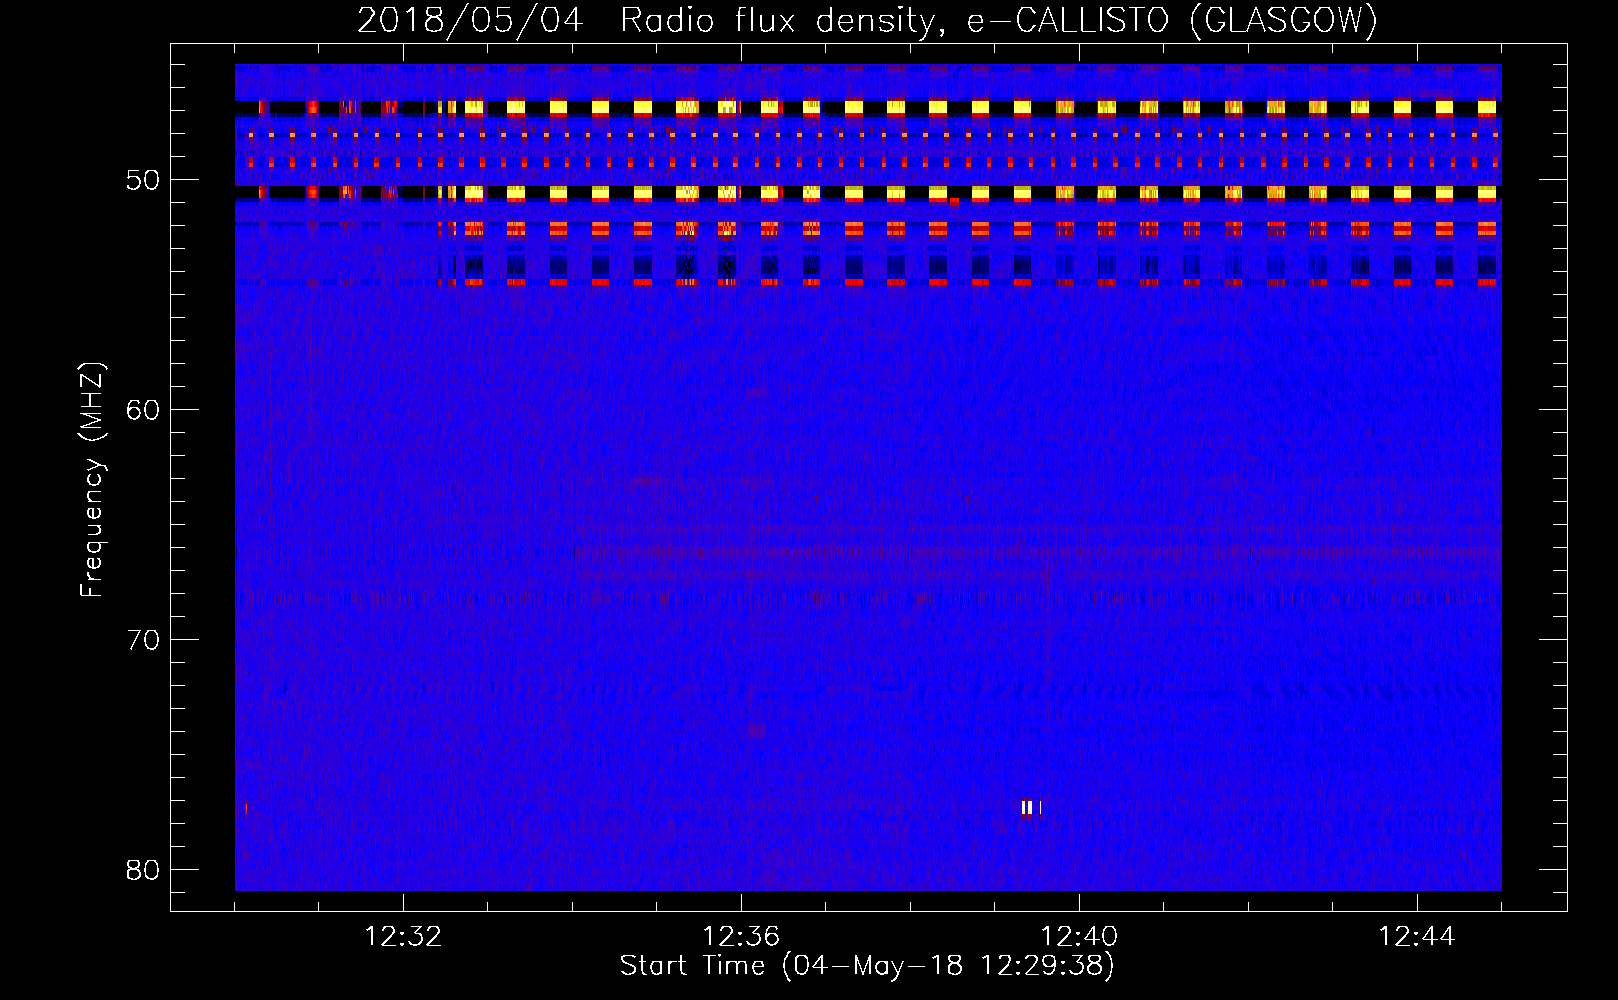This screenshot has height=1000, width=1618.
Task: Click the plot title 'Radio flux density, e-CALLISTO (GLASGOW)'
Action: pyautogui.click(x=999, y=21)
